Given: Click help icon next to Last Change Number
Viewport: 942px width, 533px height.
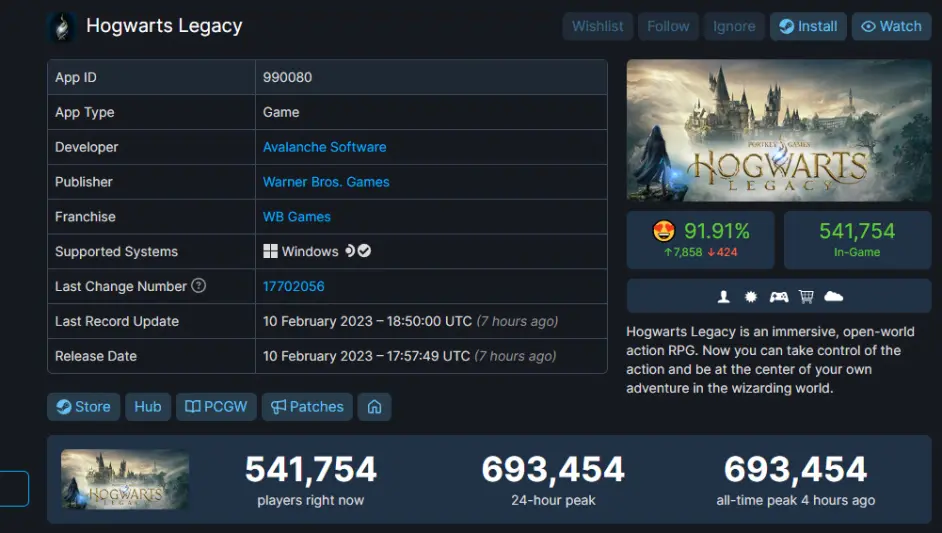Looking at the screenshot, I should click(198, 285).
